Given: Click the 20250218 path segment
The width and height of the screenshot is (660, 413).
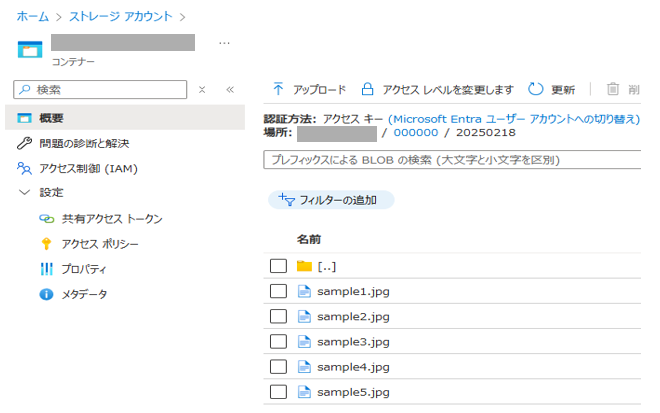Looking at the screenshot, I should point(486,132).
